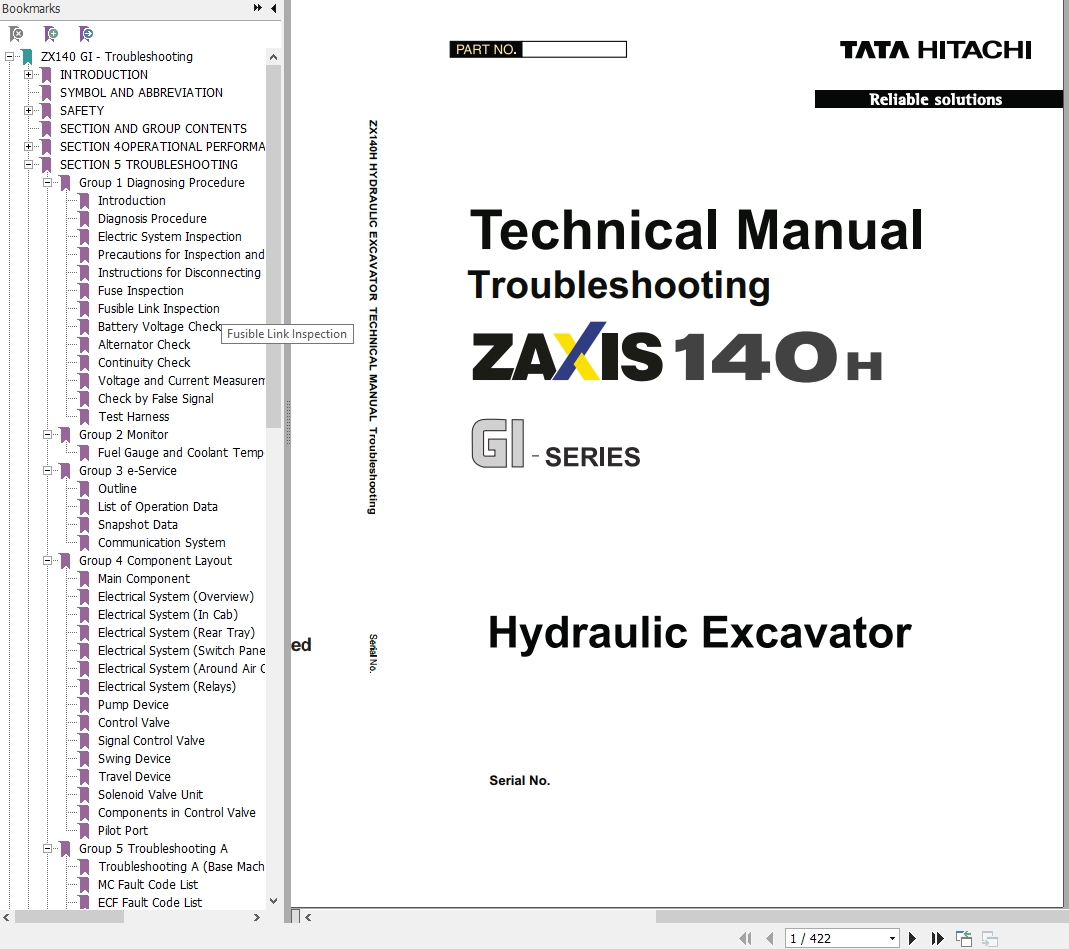Click the bookmarks horizontal scroll-right arrow
Screen dimensions: 1069x949
[256, 918]
